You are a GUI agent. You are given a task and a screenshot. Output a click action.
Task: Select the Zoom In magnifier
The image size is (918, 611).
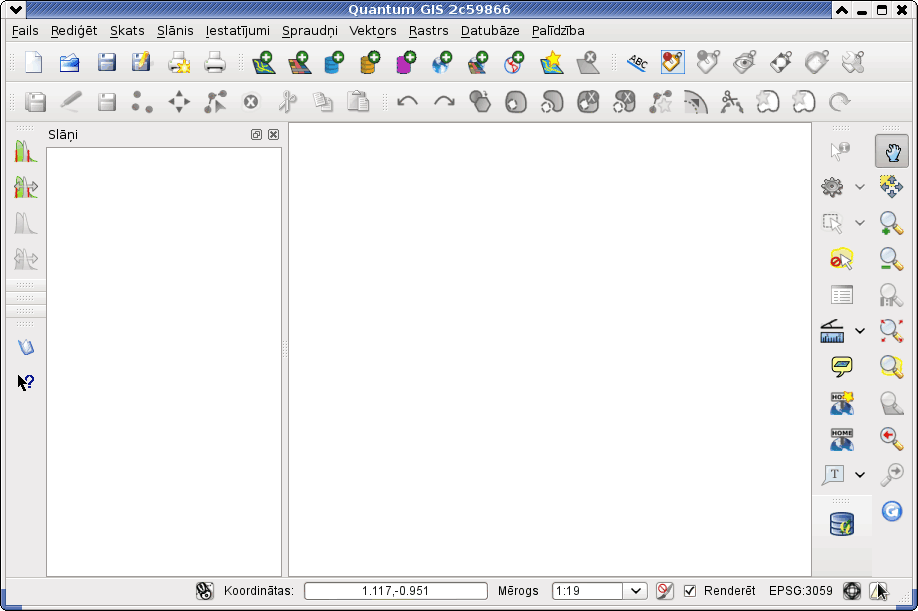[x=890, y=224]
